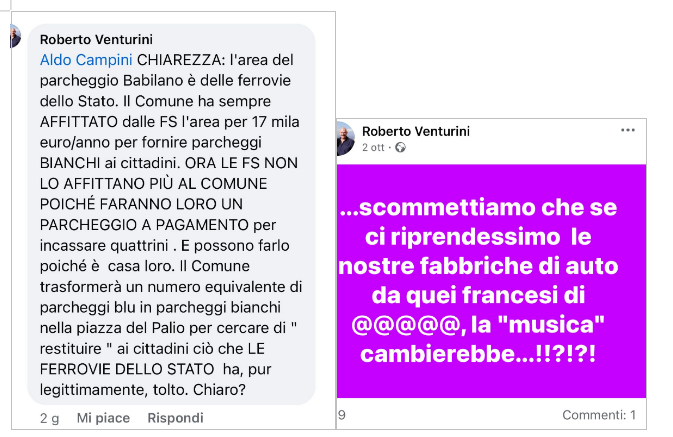Image resolution: width=673 pixels, height=437 pixels.
Task: Open the commenter's avatar beside the parking comment
Action: tap(16, 36)
